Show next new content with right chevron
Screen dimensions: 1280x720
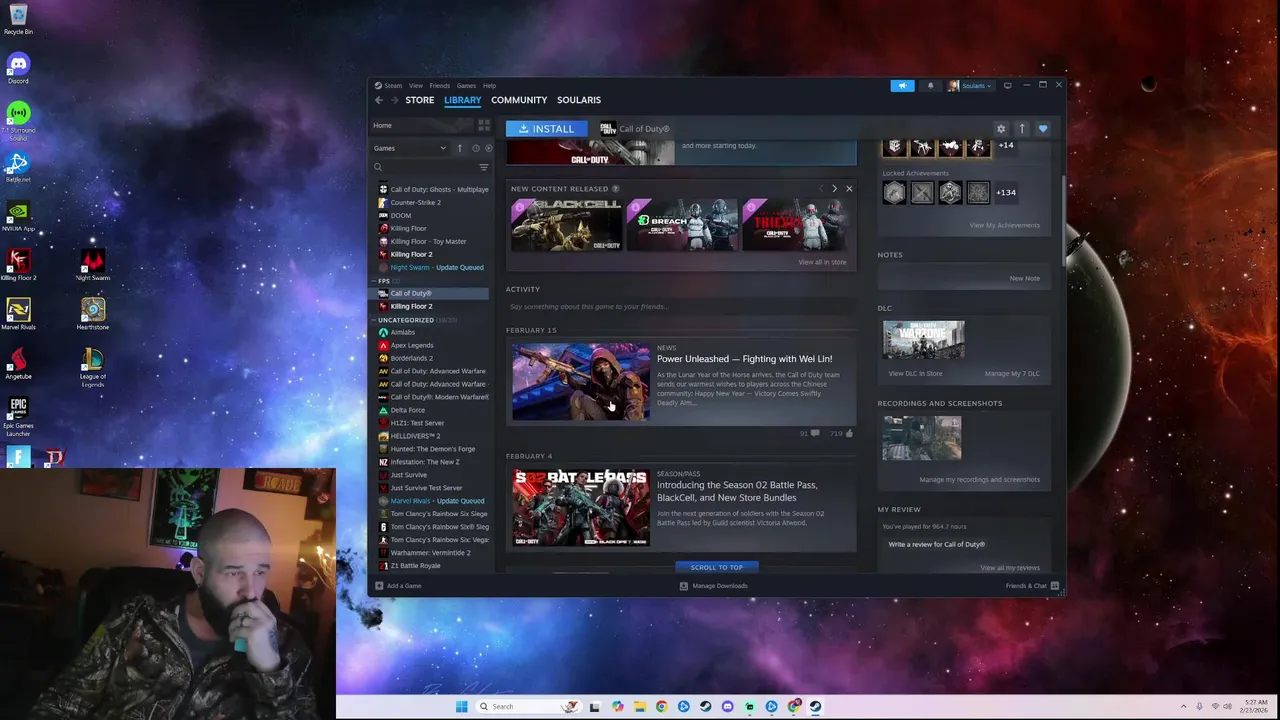834,189
